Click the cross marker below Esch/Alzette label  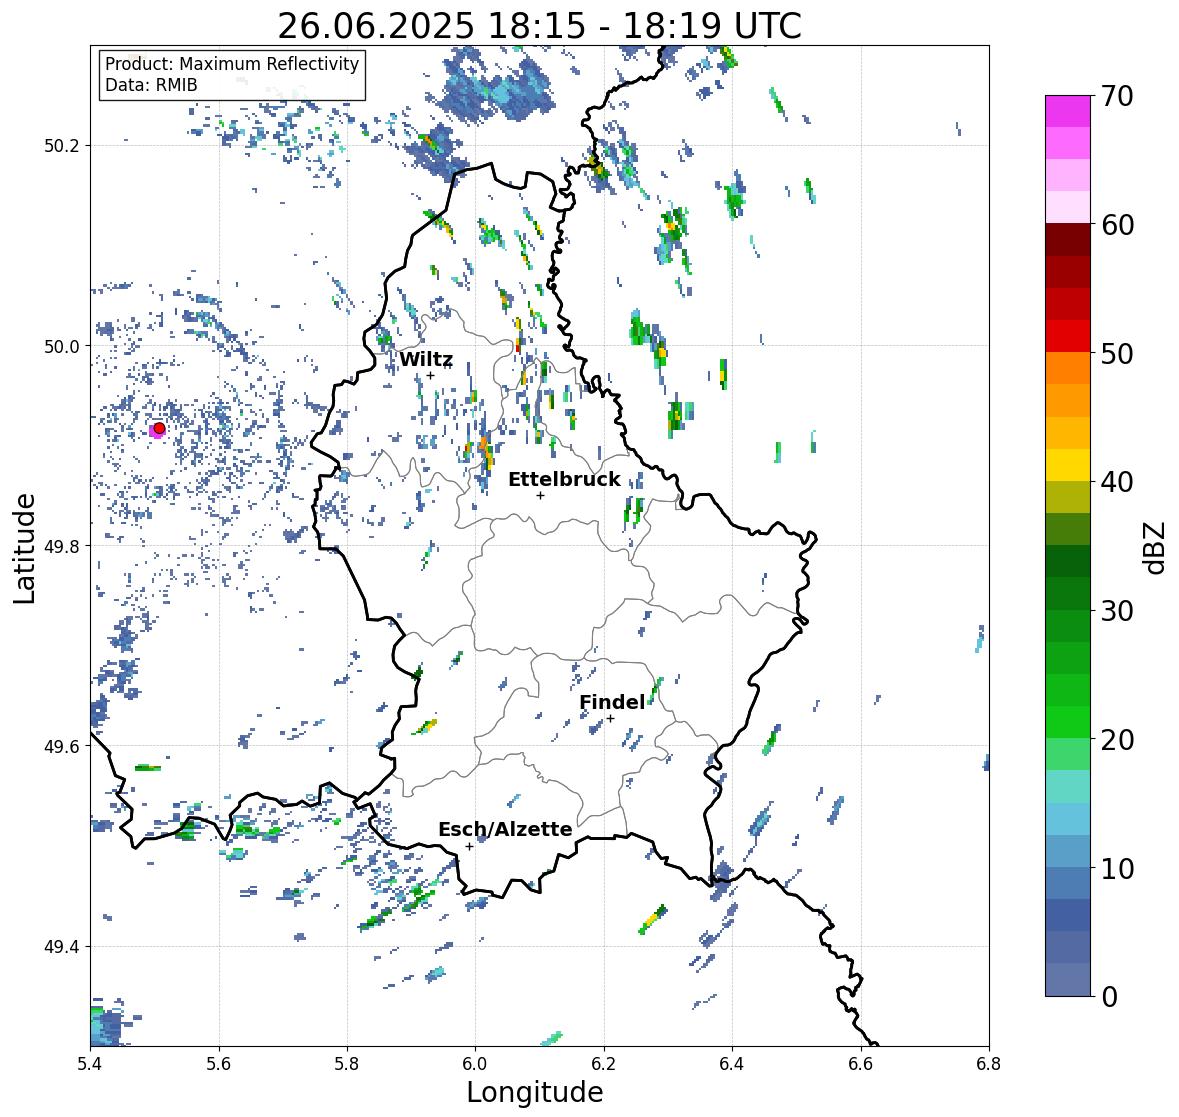coord(469,846)
